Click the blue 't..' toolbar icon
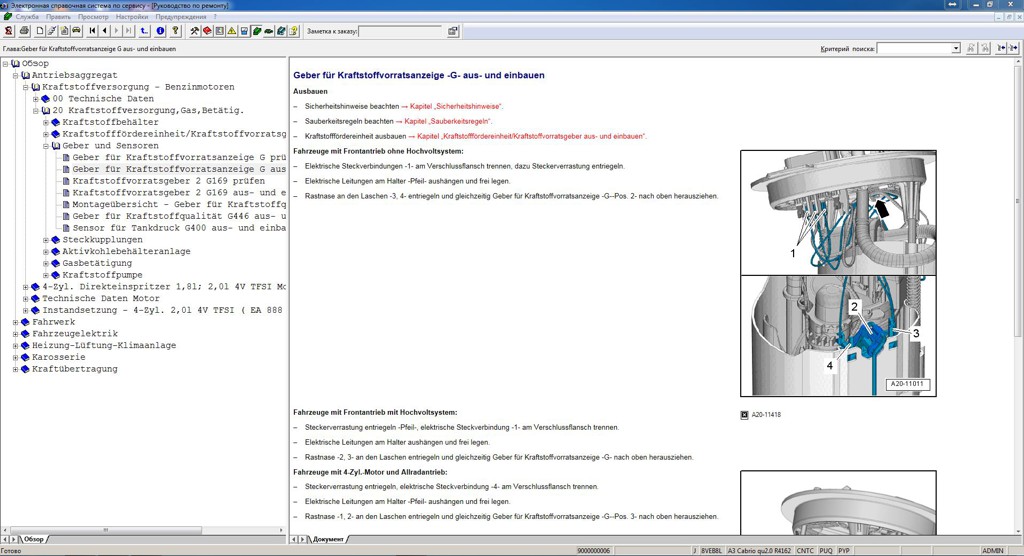Screen dimensions: 1024x556 tap(144, 31)
